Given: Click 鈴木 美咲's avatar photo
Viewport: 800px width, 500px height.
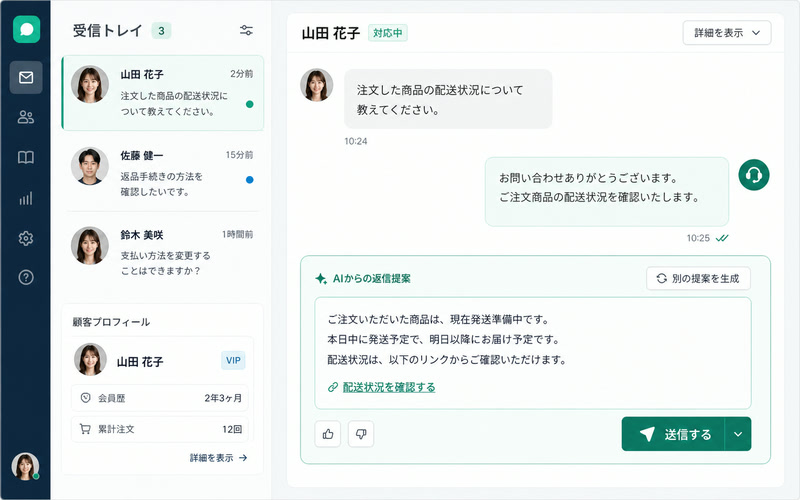Looking at the screenshot, I should pyautogui.click(x=90, y=245).
